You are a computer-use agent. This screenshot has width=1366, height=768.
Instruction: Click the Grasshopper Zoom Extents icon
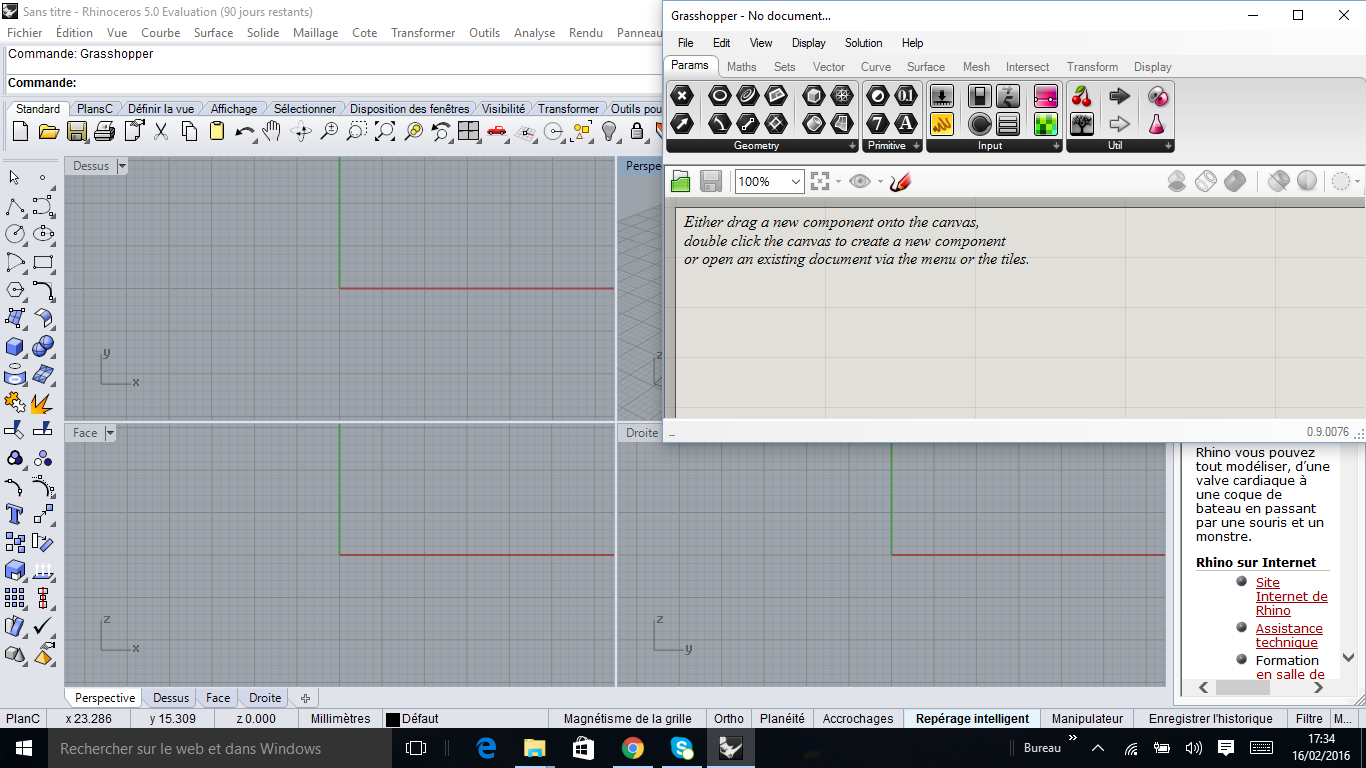(820, 181)
